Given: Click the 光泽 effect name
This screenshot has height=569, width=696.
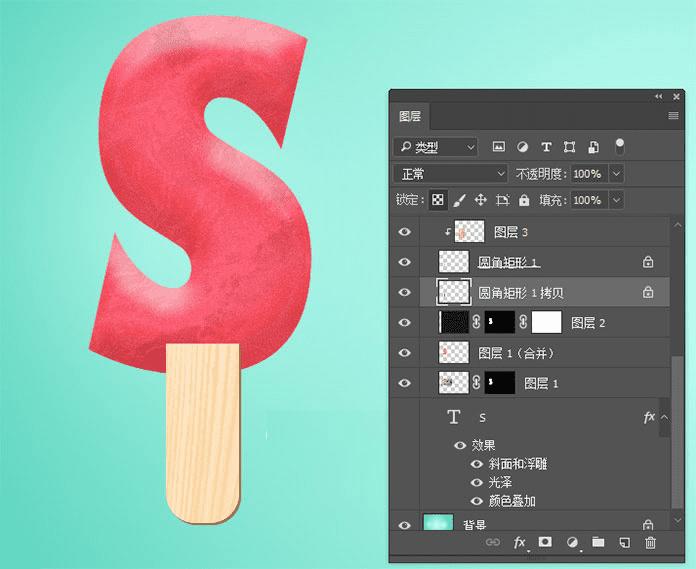Looking at the screenshot, I should (x=500, y=482).
